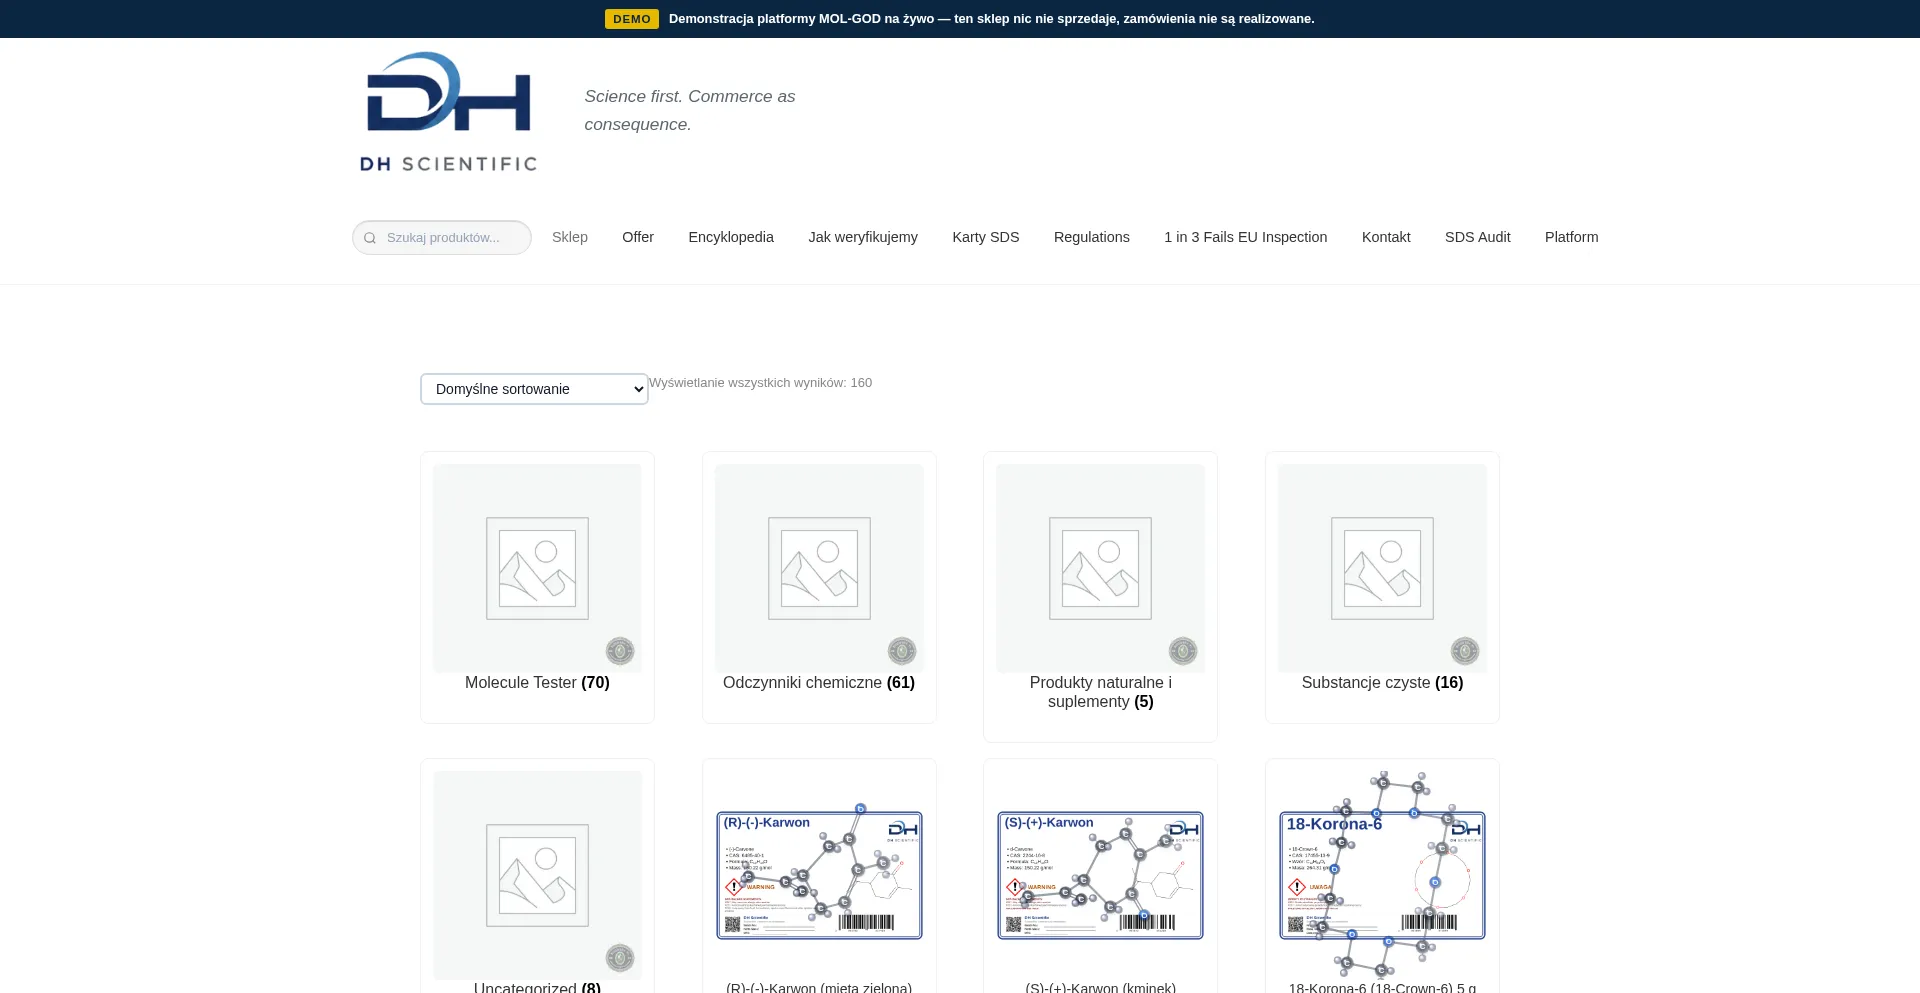Go to Kontakt page
The width and height of the screenshot is (1920, 993).
tap(1386, 237)
